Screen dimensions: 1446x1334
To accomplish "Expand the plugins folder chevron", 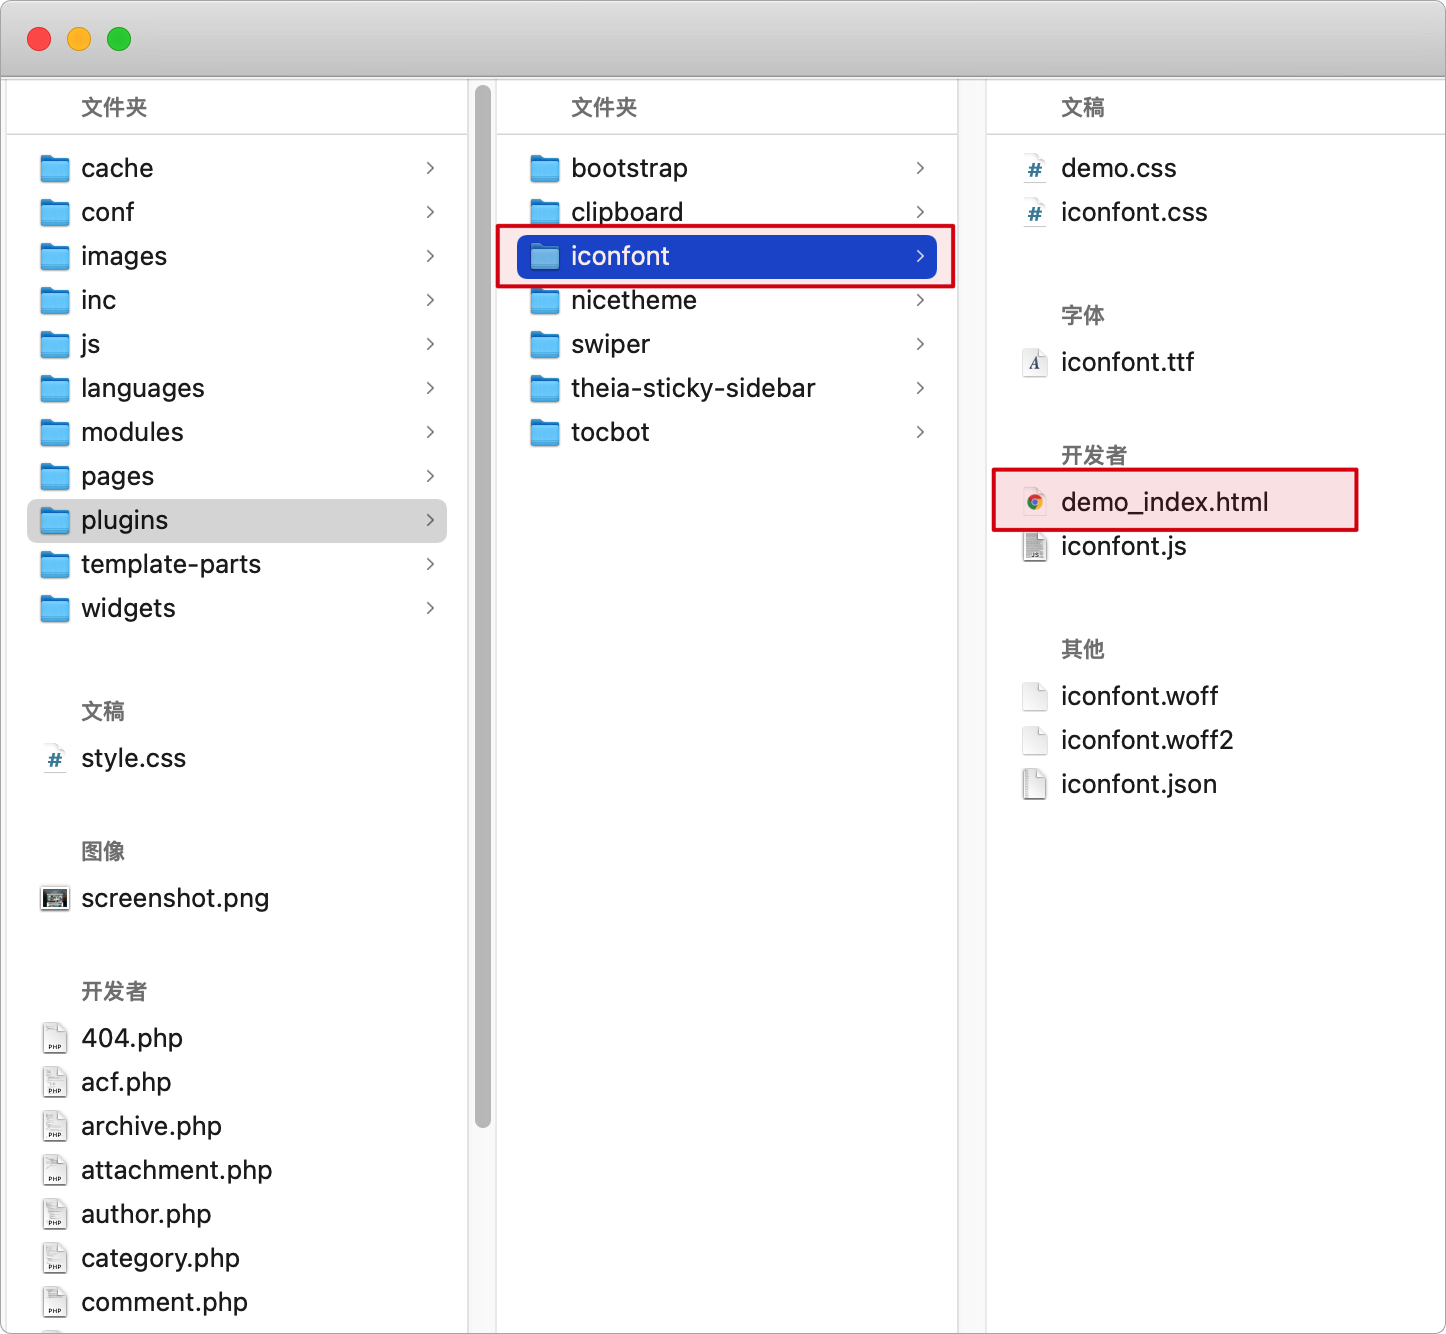I will click(430, 520).
